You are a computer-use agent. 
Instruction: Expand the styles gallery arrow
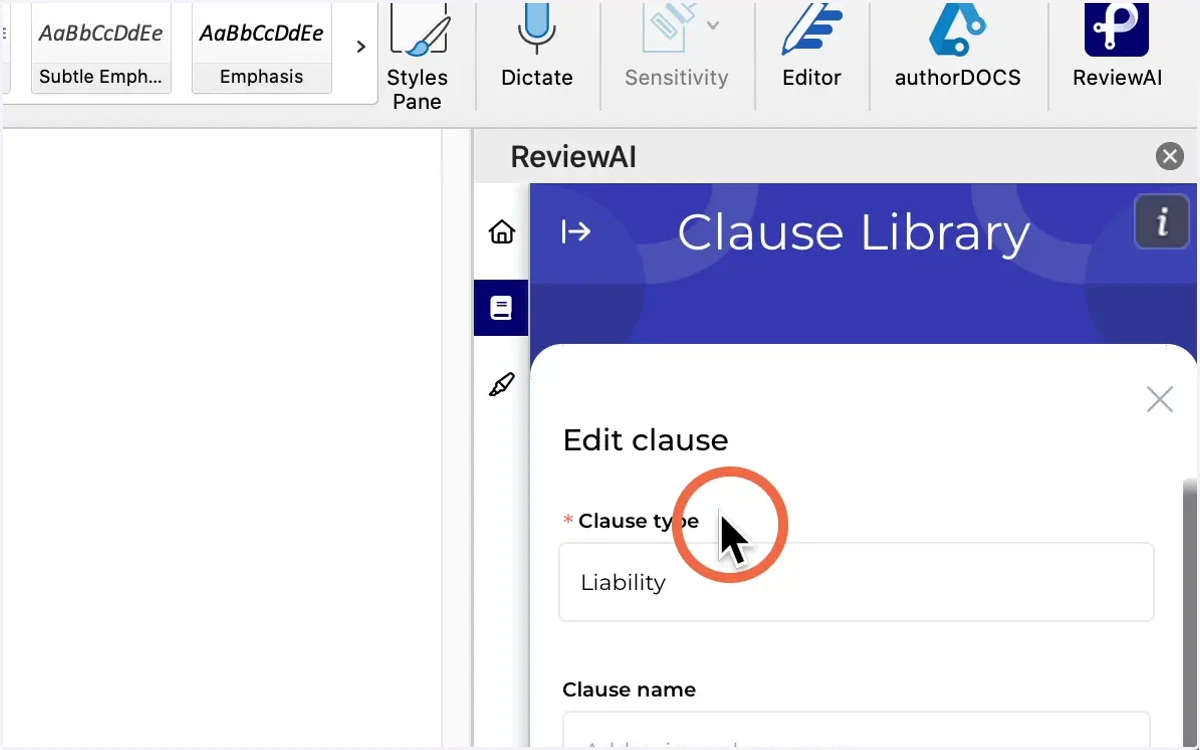pyautogui.click(x=361, y=47)
